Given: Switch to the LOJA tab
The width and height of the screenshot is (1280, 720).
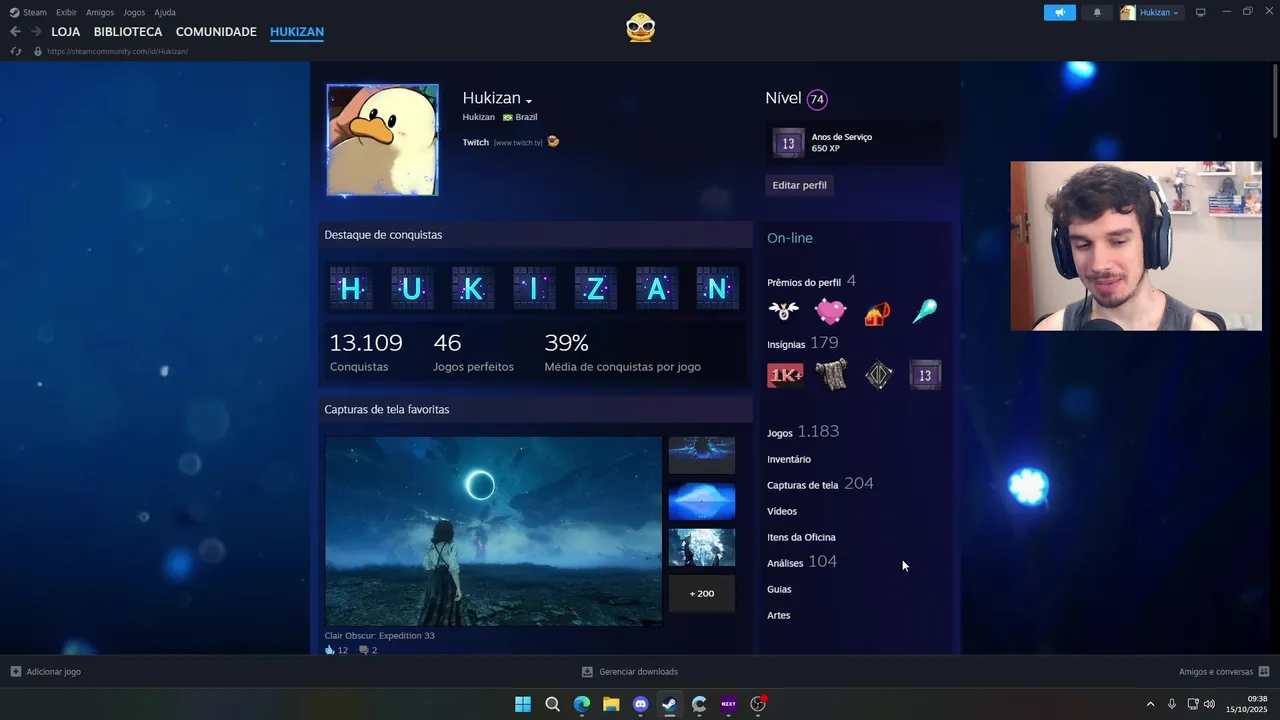Looking at the screenshot, I should (x=66, y=32).
